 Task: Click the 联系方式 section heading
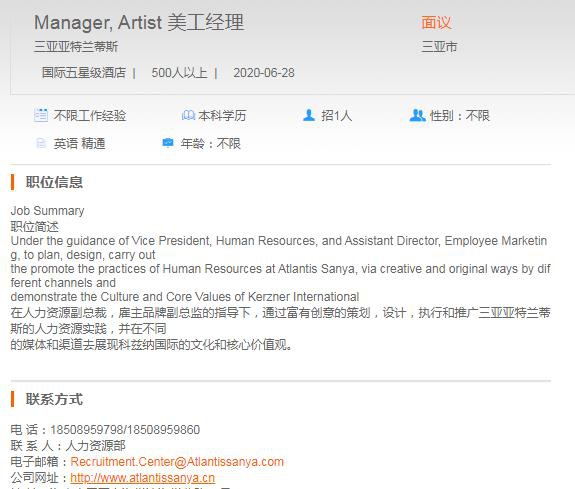pos(54,399)
